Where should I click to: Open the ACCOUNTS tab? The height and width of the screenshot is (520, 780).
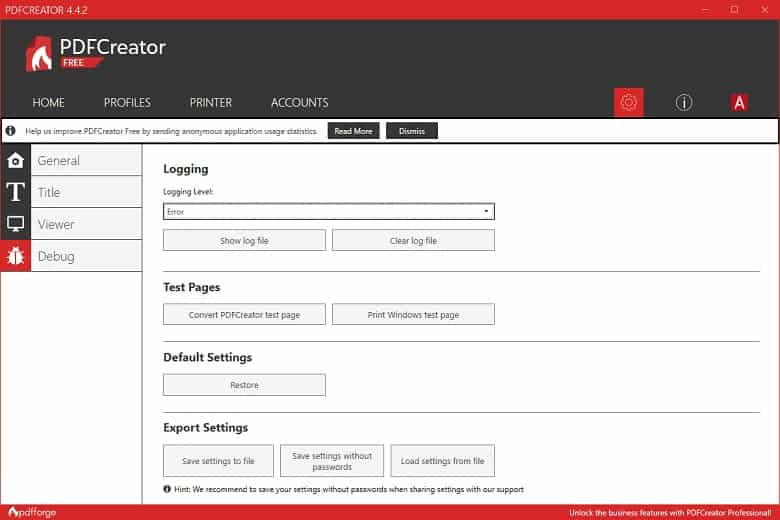click(x=299, y=103)
